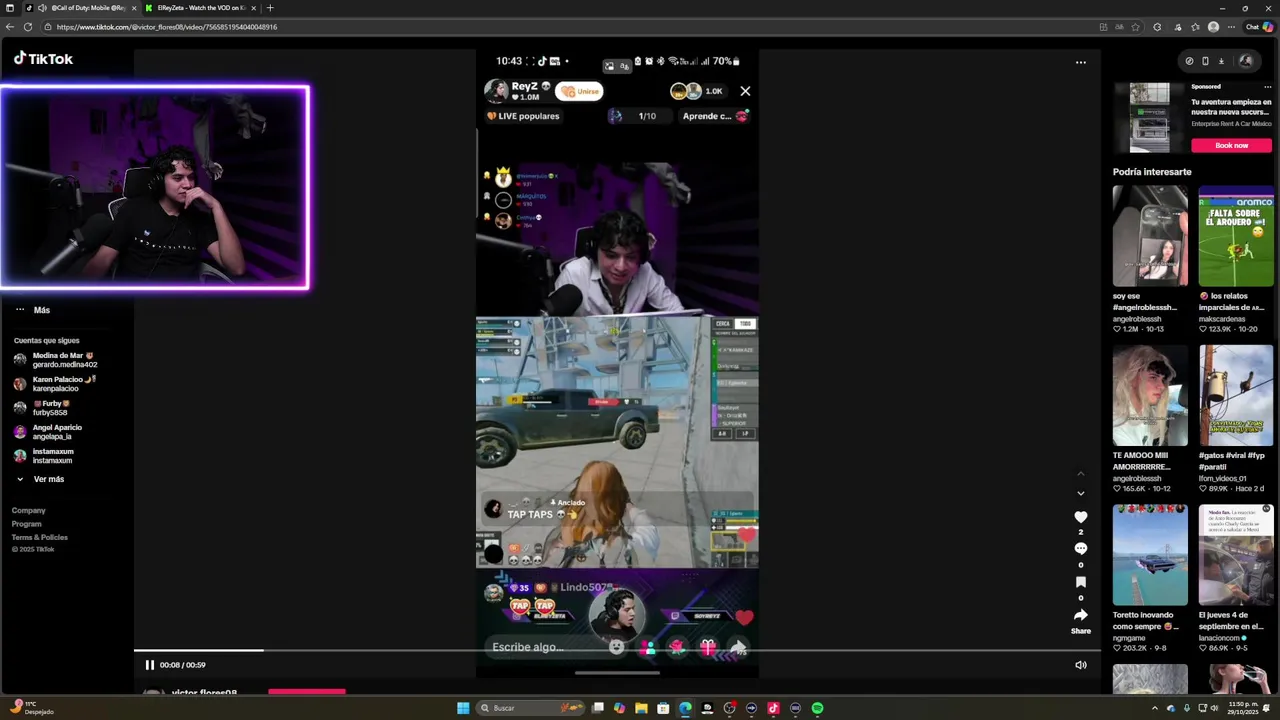Viewport: 1280px width, 720px height.
Task: Open Angel Aparicio account
Action: (x=48, y=432)
